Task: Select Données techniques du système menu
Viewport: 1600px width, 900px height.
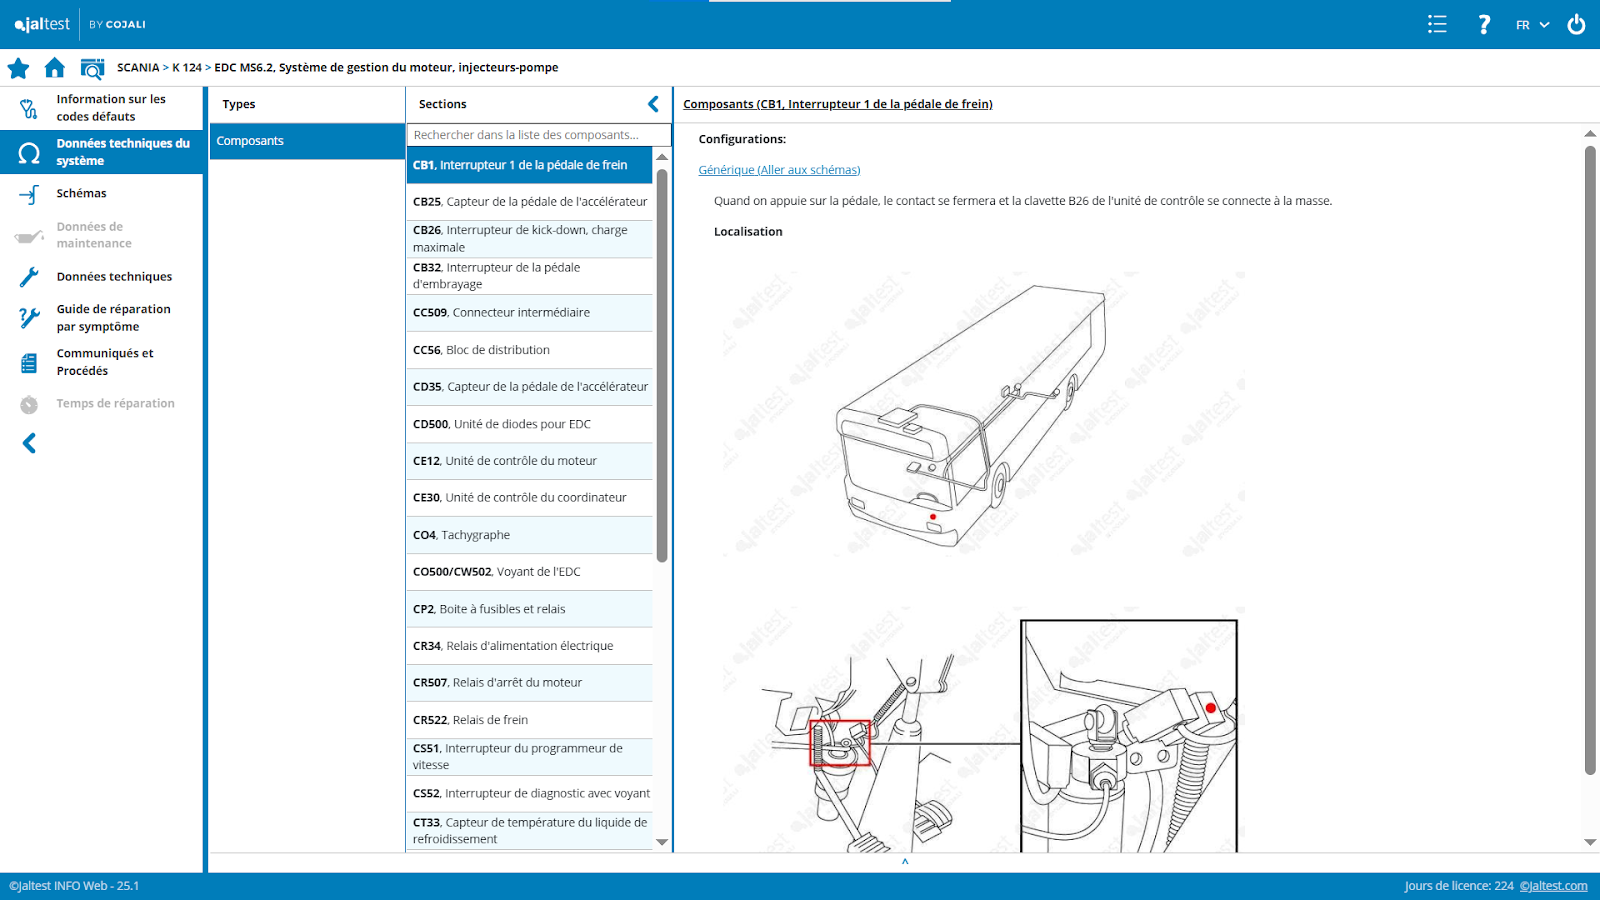Action: [102, 152]
